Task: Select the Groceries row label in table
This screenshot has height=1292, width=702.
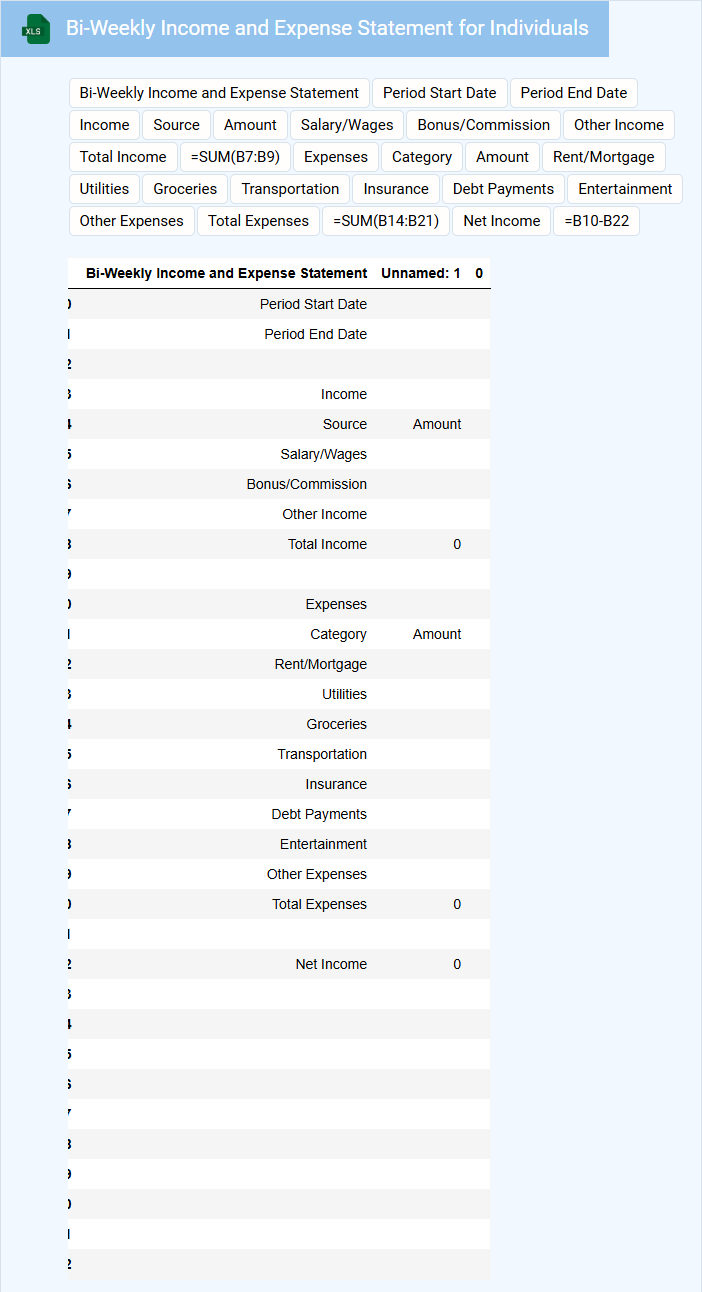Action: (x=336, y=724)
